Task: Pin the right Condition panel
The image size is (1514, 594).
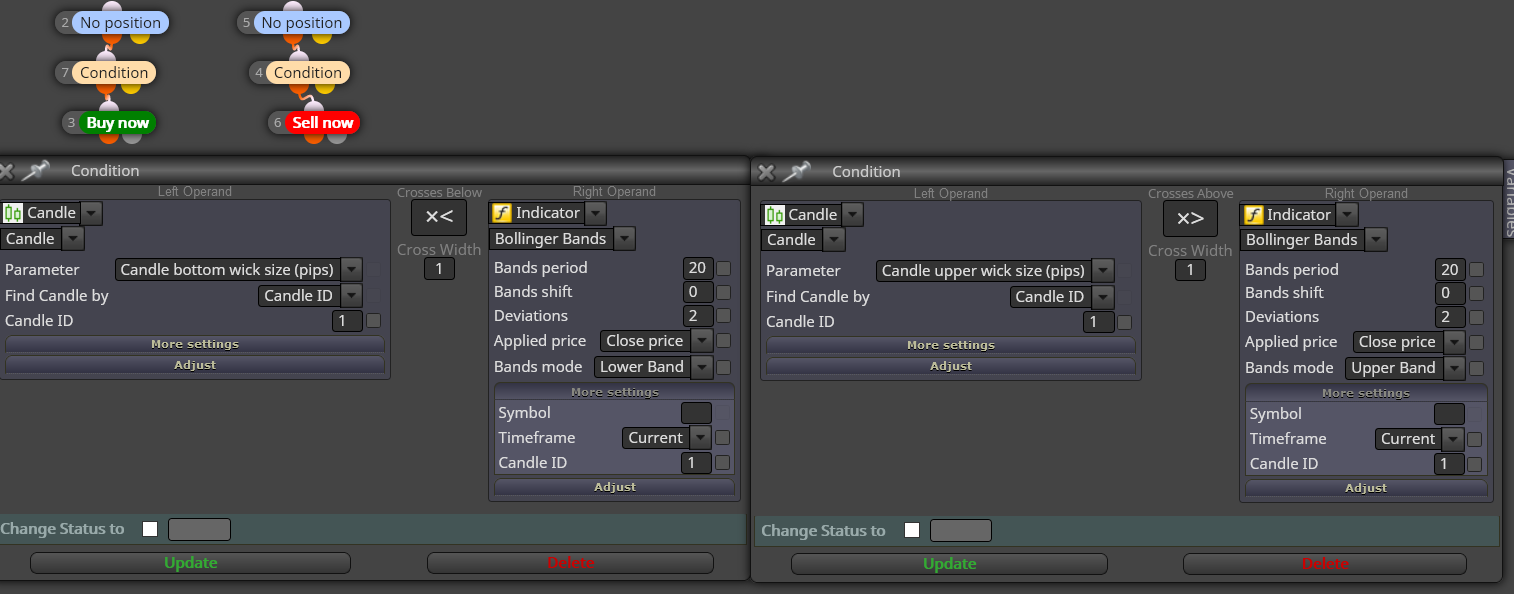Action: coord(796,172)
